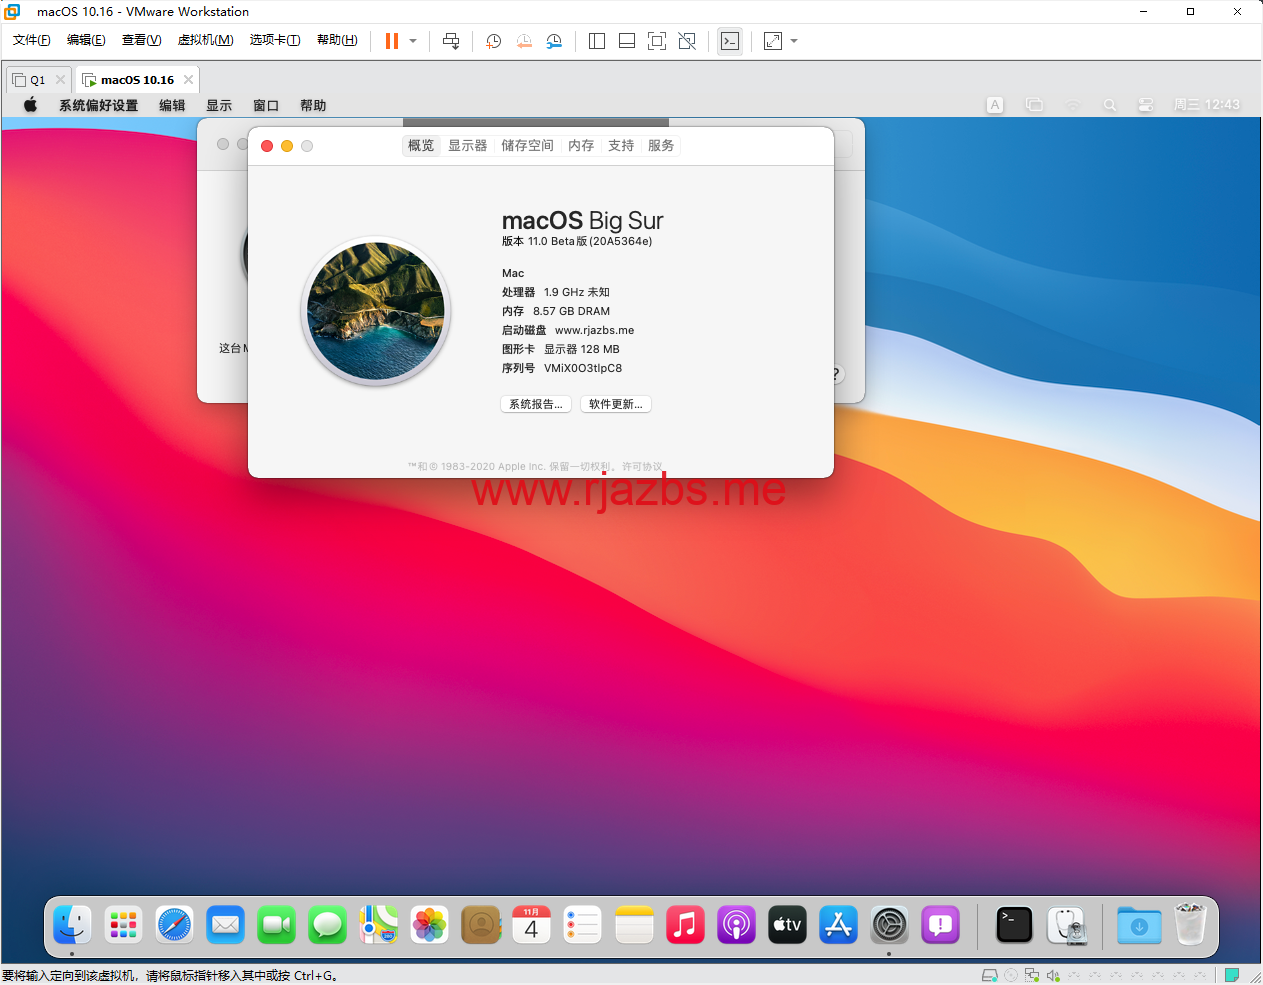The height and width of the screenshot is (985, 1263).
Task: Expand the dropdown arrow next to the stretch icon
Action: tap(794, 41)
